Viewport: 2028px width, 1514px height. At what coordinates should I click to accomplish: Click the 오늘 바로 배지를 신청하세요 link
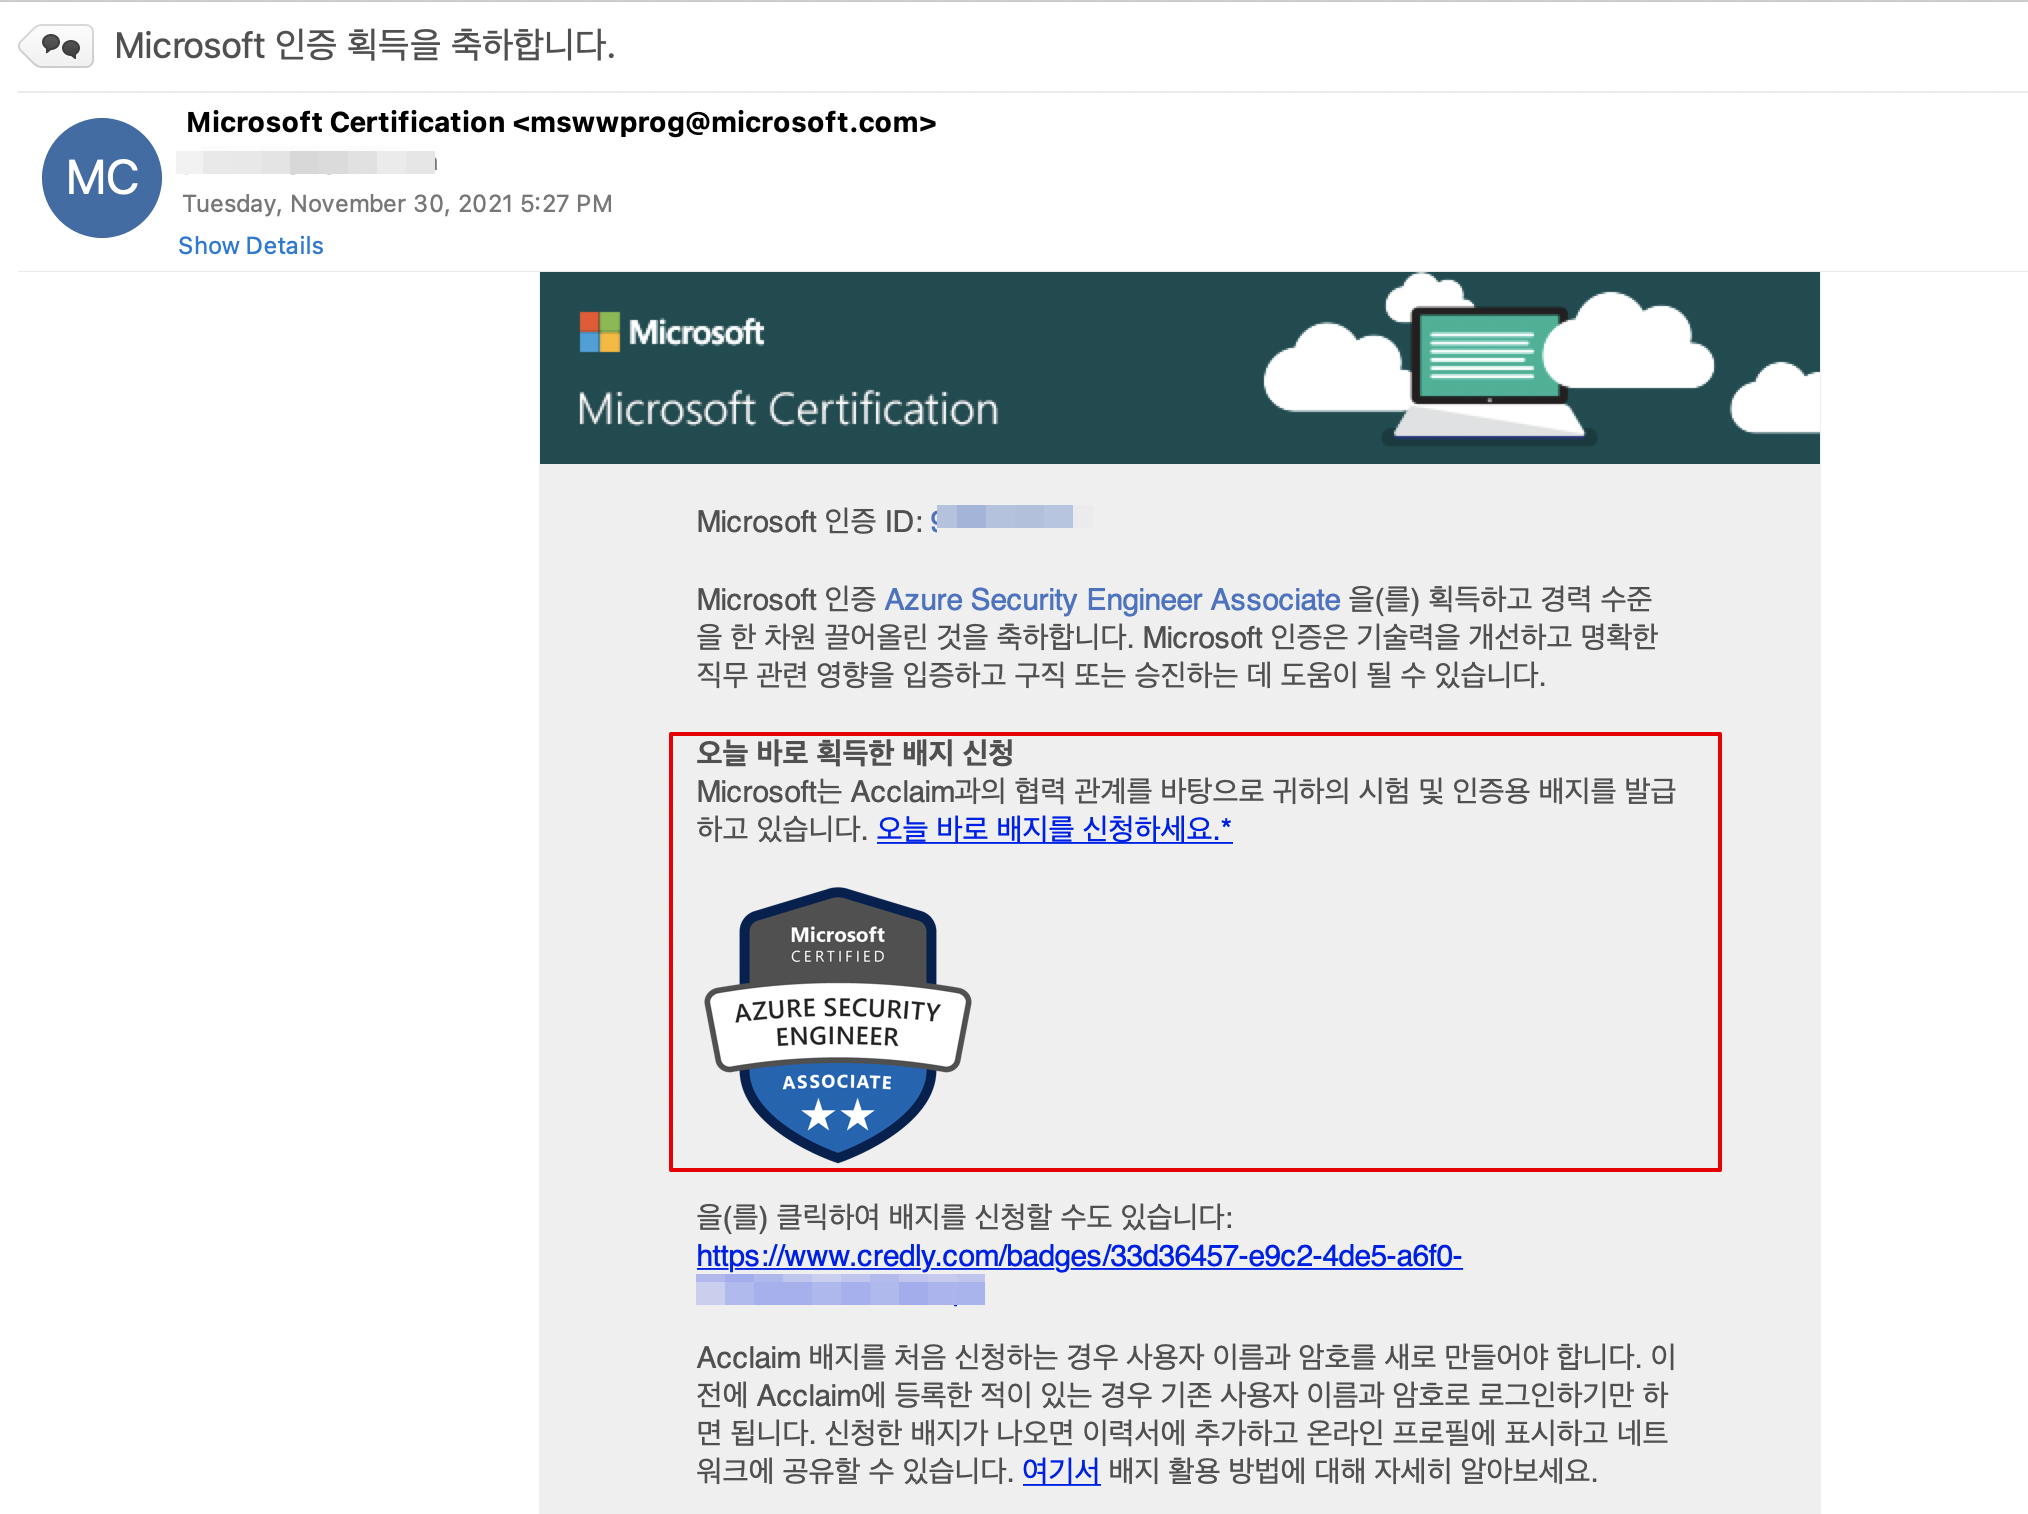click(x=1054, y=829)
